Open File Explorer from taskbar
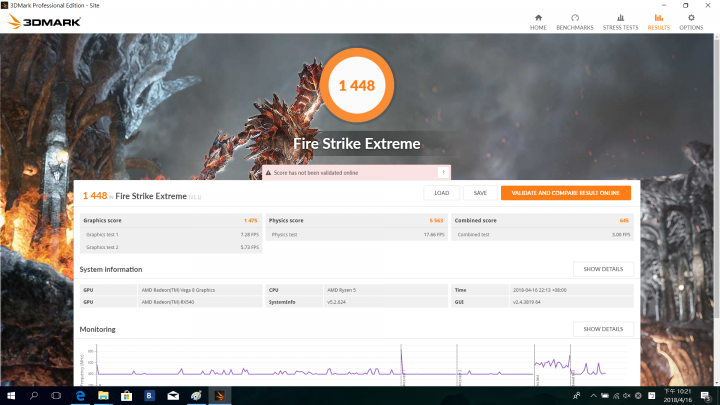Screen dimensions: 720x405 (x=103, y=396)
